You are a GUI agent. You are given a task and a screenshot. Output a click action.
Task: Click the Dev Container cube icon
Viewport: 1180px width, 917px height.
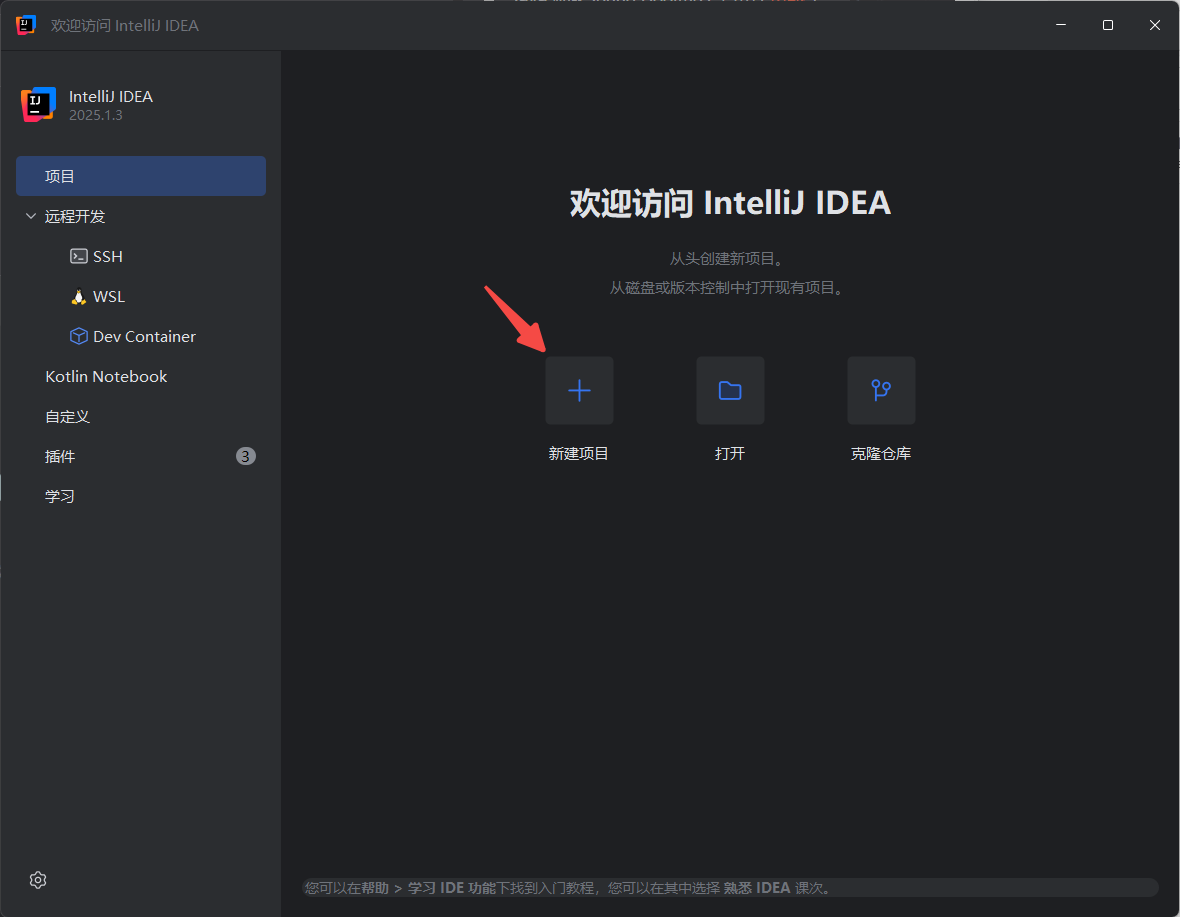78,336
